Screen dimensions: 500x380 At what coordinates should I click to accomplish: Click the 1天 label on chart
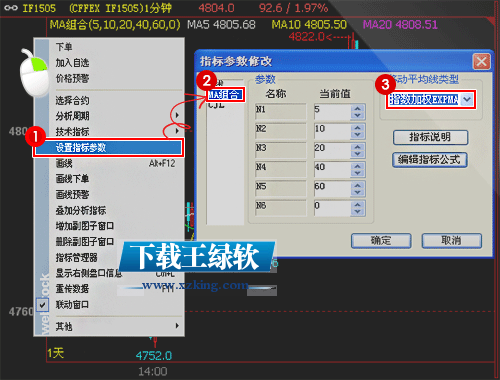(x=55, y=353)
